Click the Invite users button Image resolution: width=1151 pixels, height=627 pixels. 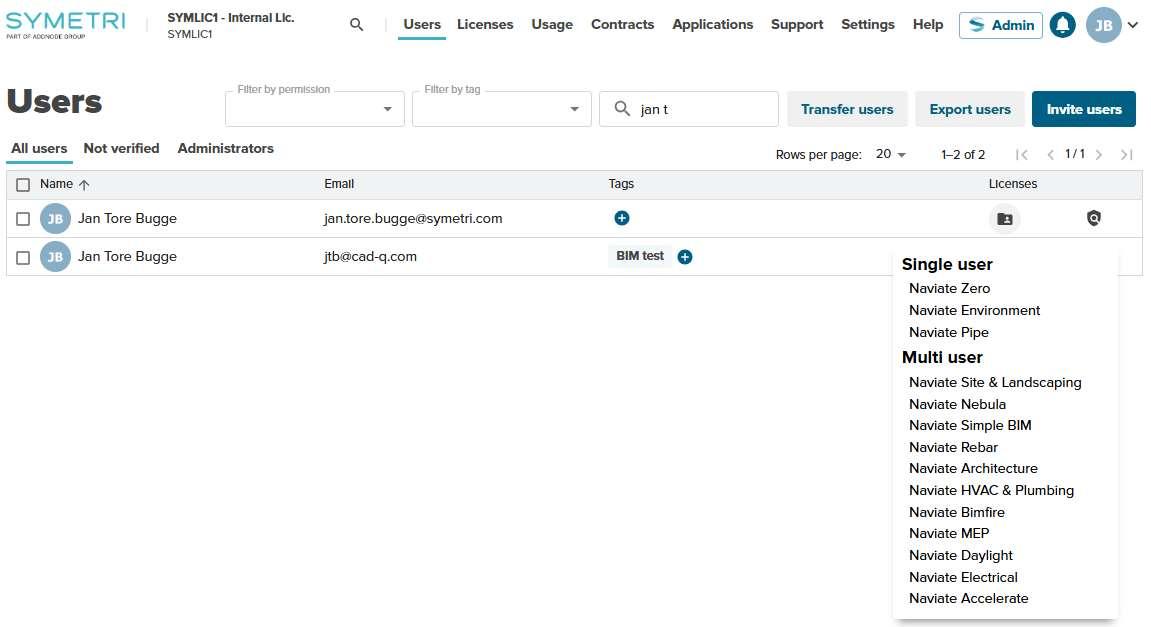1083,109
